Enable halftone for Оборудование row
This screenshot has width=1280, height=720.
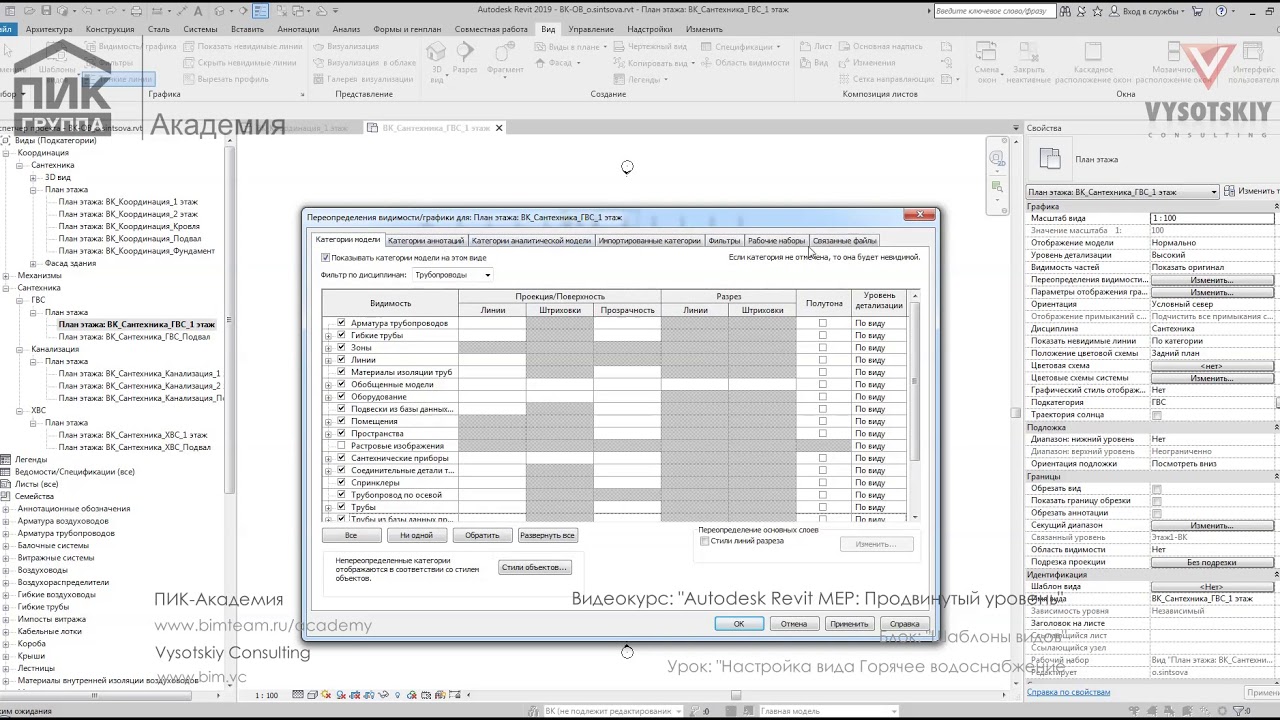823,397
